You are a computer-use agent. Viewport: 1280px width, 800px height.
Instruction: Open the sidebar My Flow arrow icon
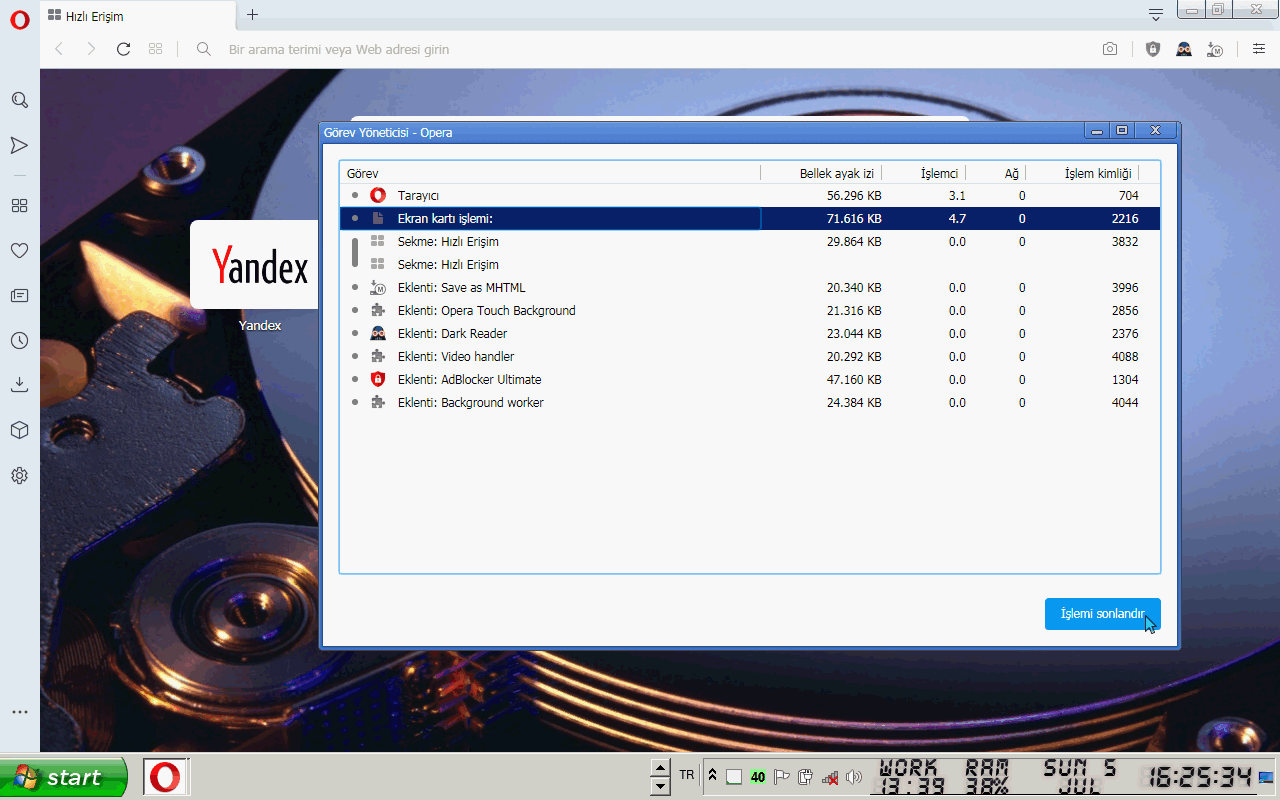tap(19, 146)
